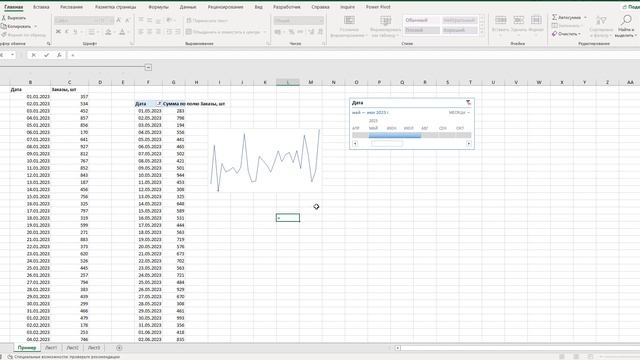640x360 pixels.
Task: Click the Cut (Вырезать) command
Action: [x=14, y=18]
